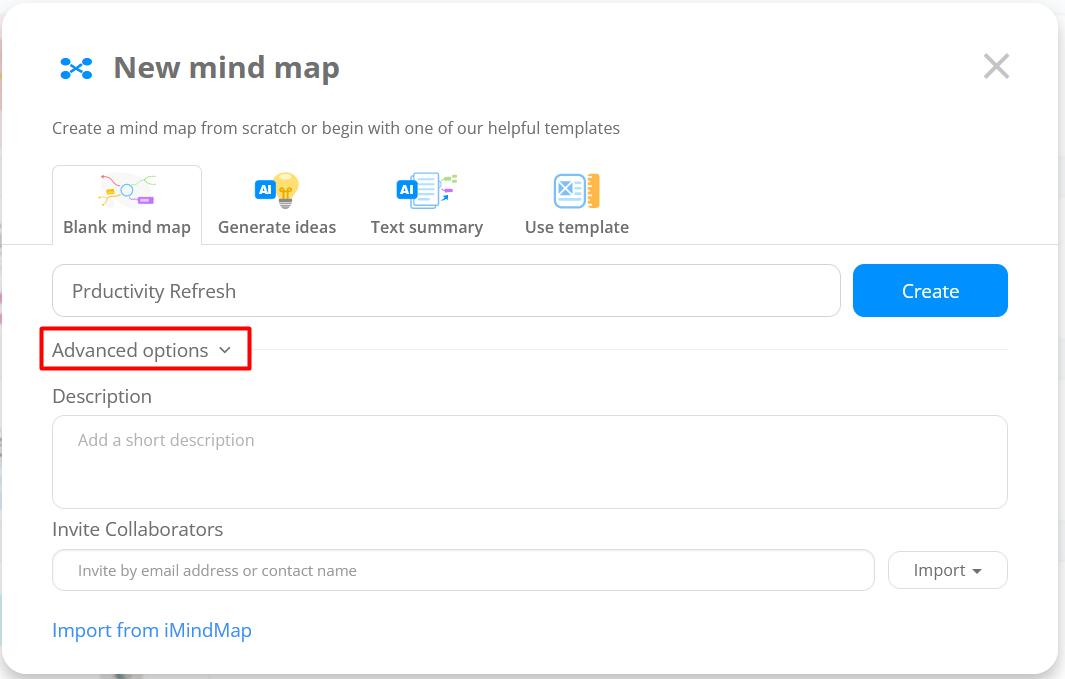Click the Prductivity Refresh title field
Viewport: 1065px width, 679px height.
445,291
